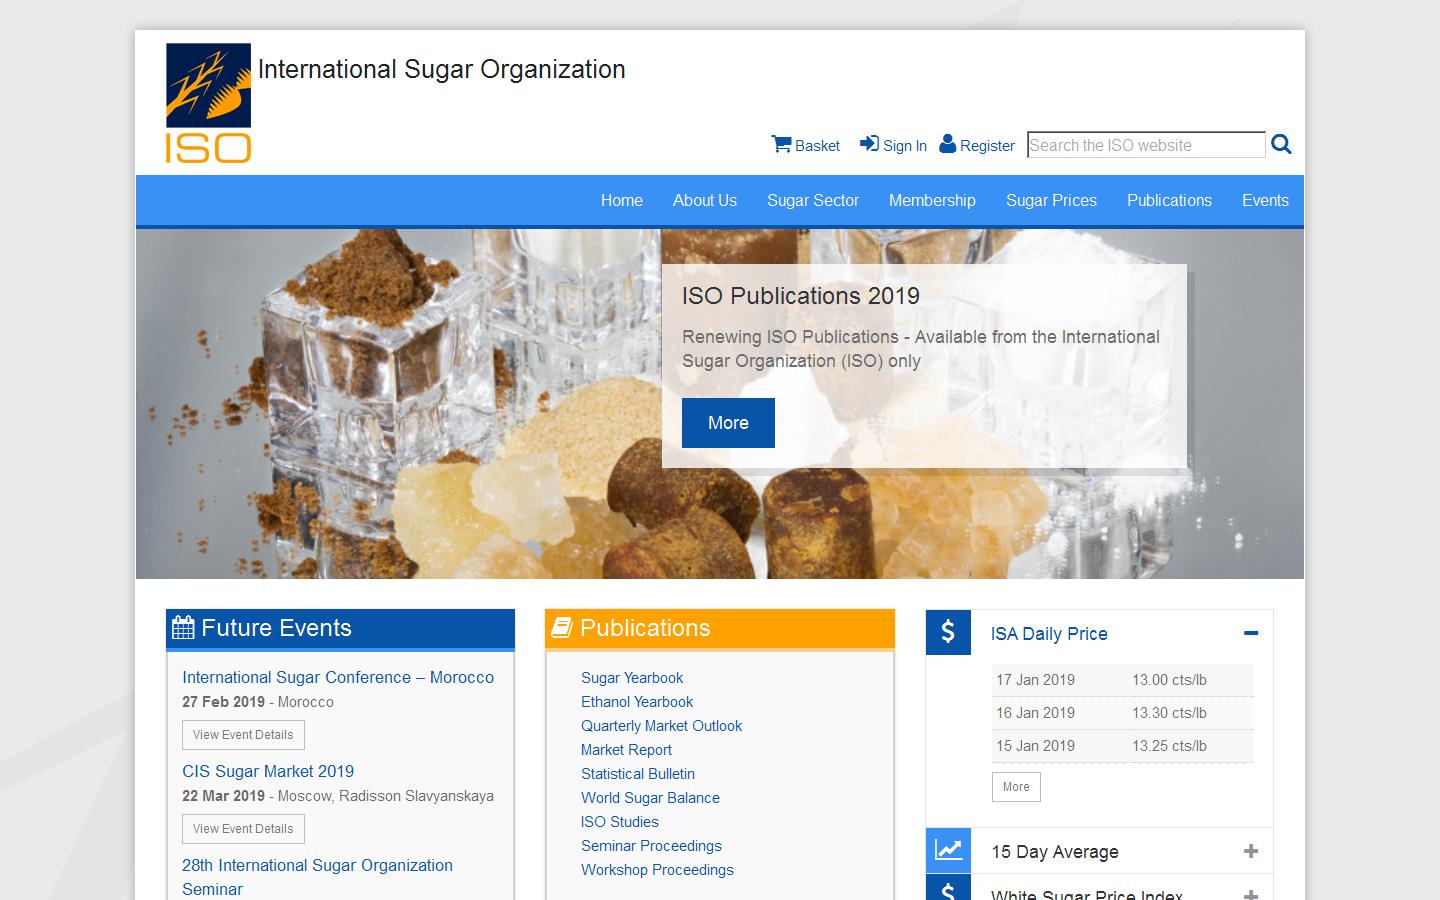This screenshot has height=900, width=1440.
Task: Click More in the ISO Publications 2019 banner
Action: point(728,423)
